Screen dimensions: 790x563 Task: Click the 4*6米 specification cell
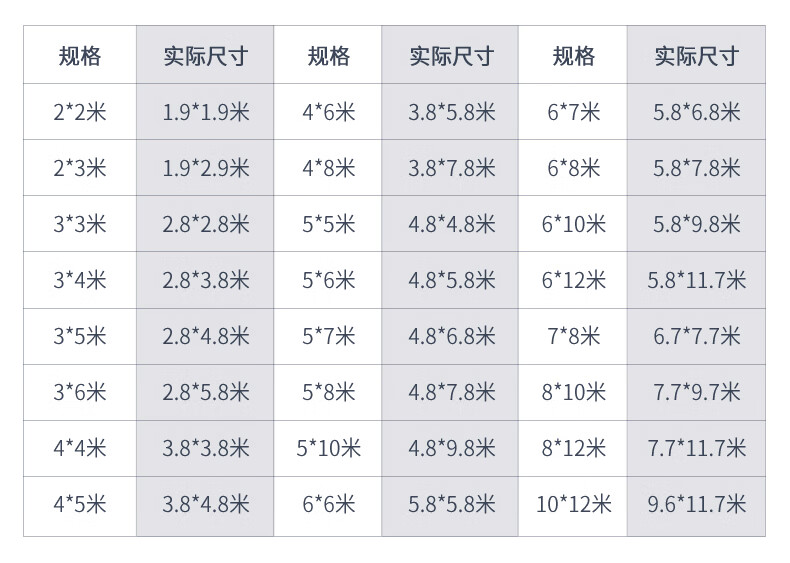pos(329,111)
